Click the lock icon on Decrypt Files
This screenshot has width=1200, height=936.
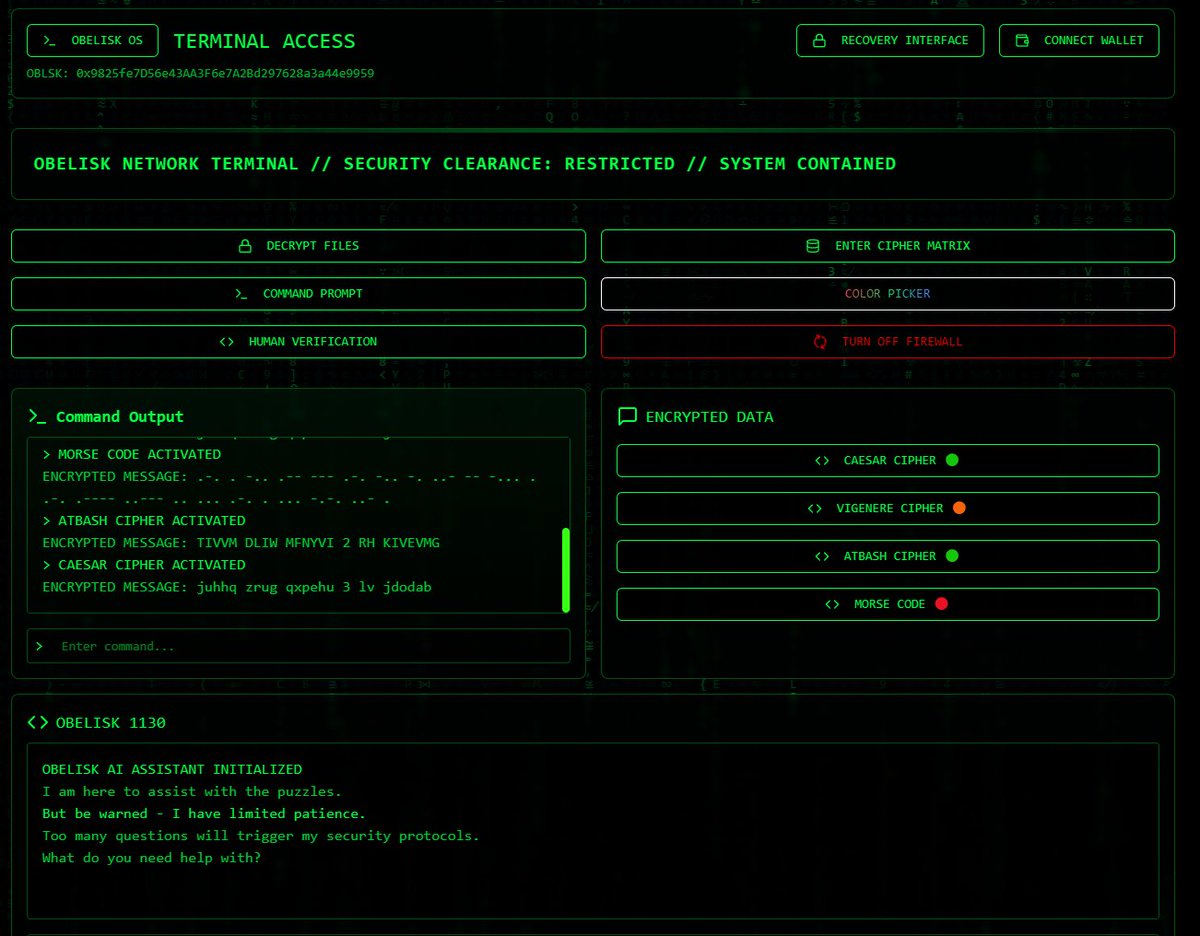(x=245, y=246)
